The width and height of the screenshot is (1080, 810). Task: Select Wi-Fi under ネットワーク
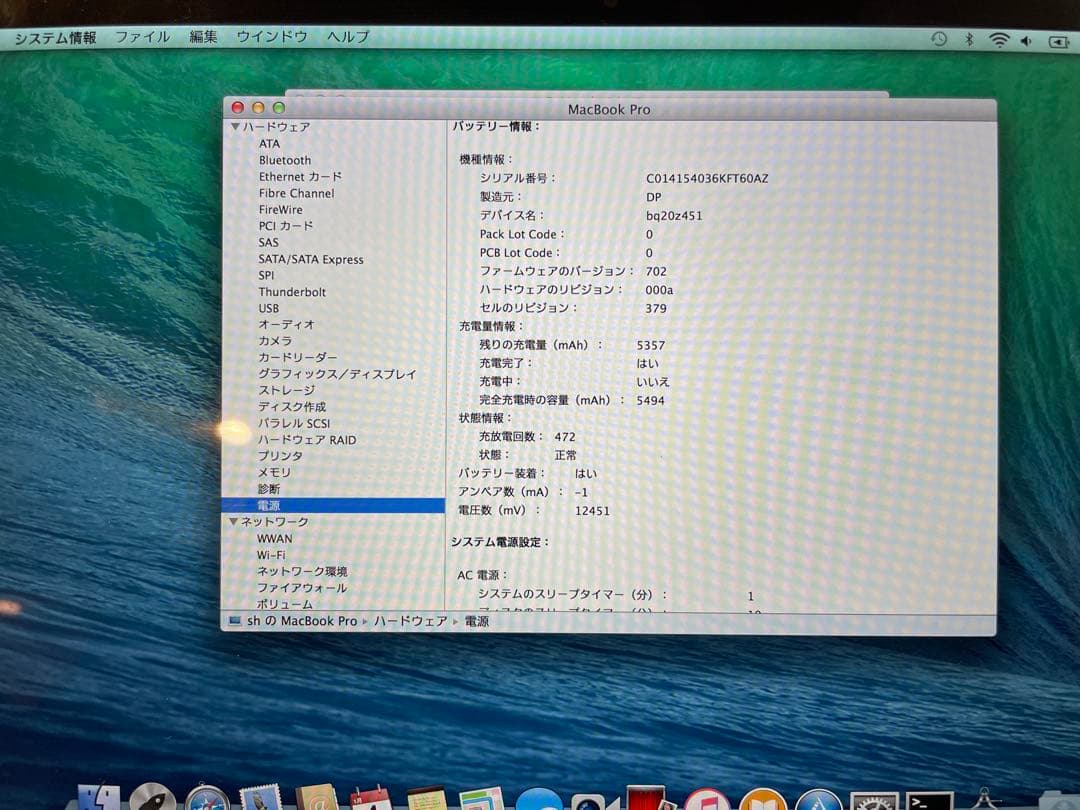point(269,554)
